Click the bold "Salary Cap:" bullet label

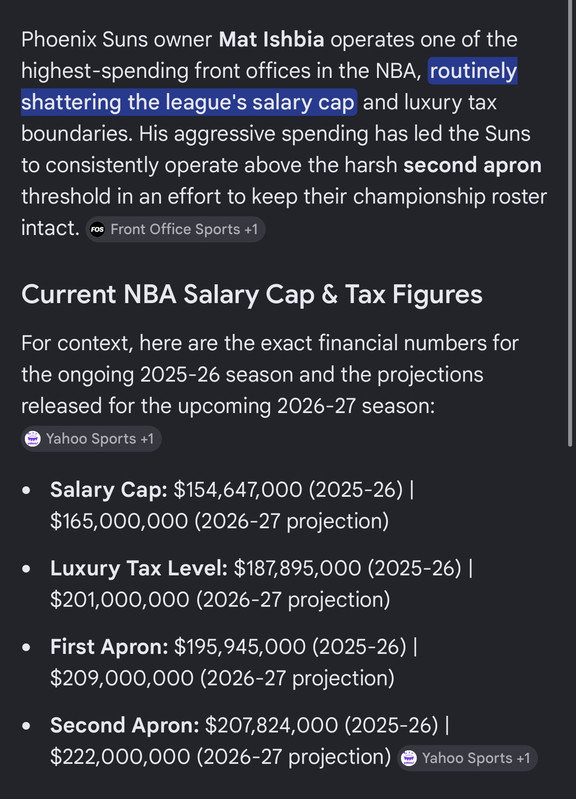click(x=109, y=490)
